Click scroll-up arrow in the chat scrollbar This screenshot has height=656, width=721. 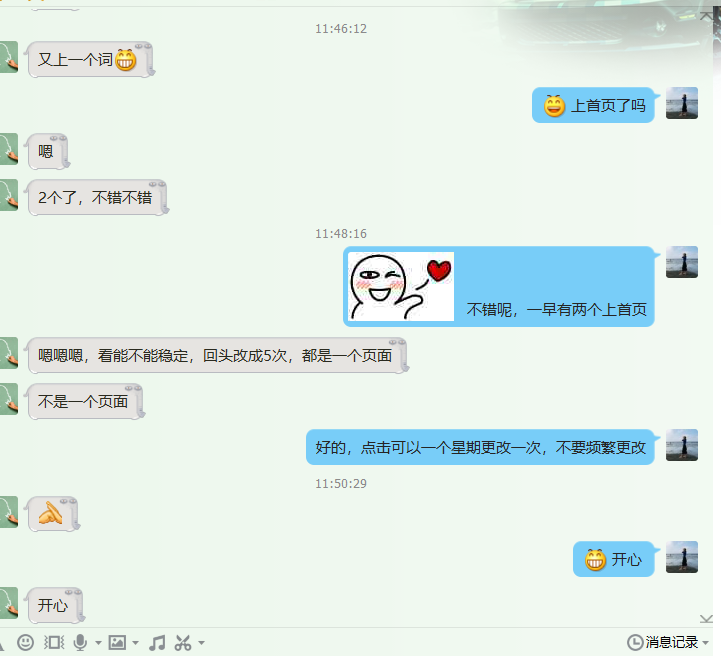point(706,16)
